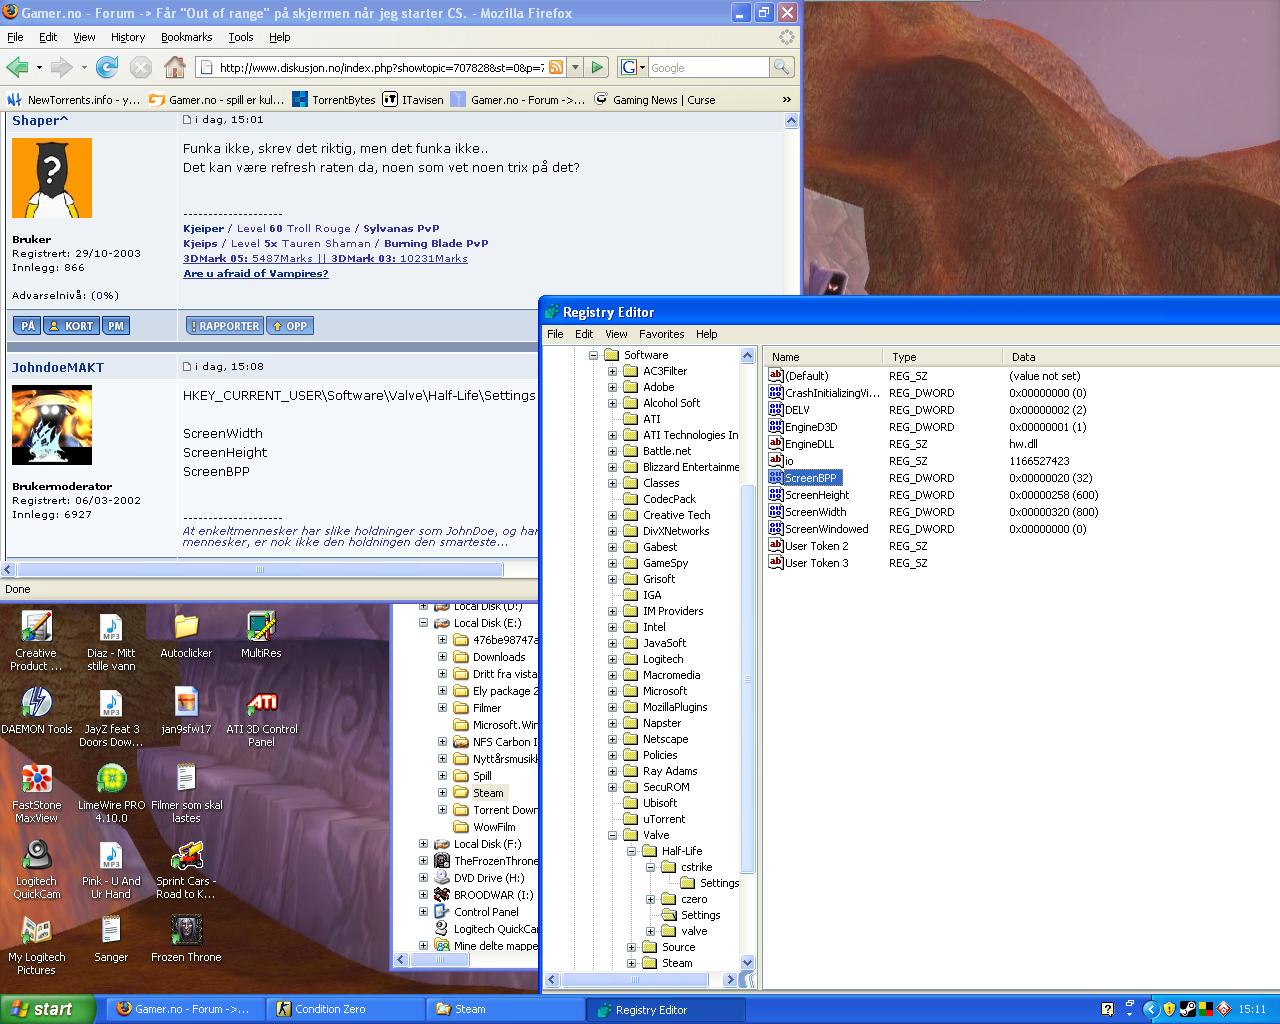
Task: Select the ScreenWidth registry value
Action: (815, 512)
